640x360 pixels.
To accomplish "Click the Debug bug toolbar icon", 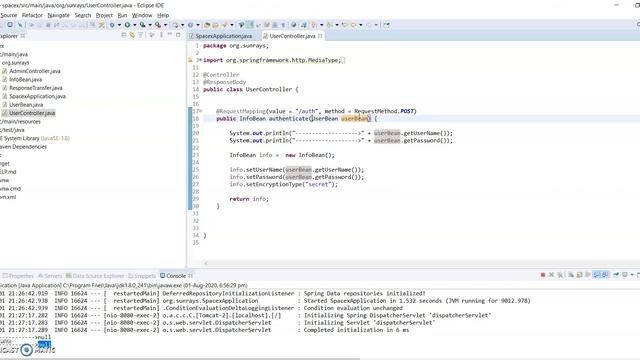I will pos(112,25).
